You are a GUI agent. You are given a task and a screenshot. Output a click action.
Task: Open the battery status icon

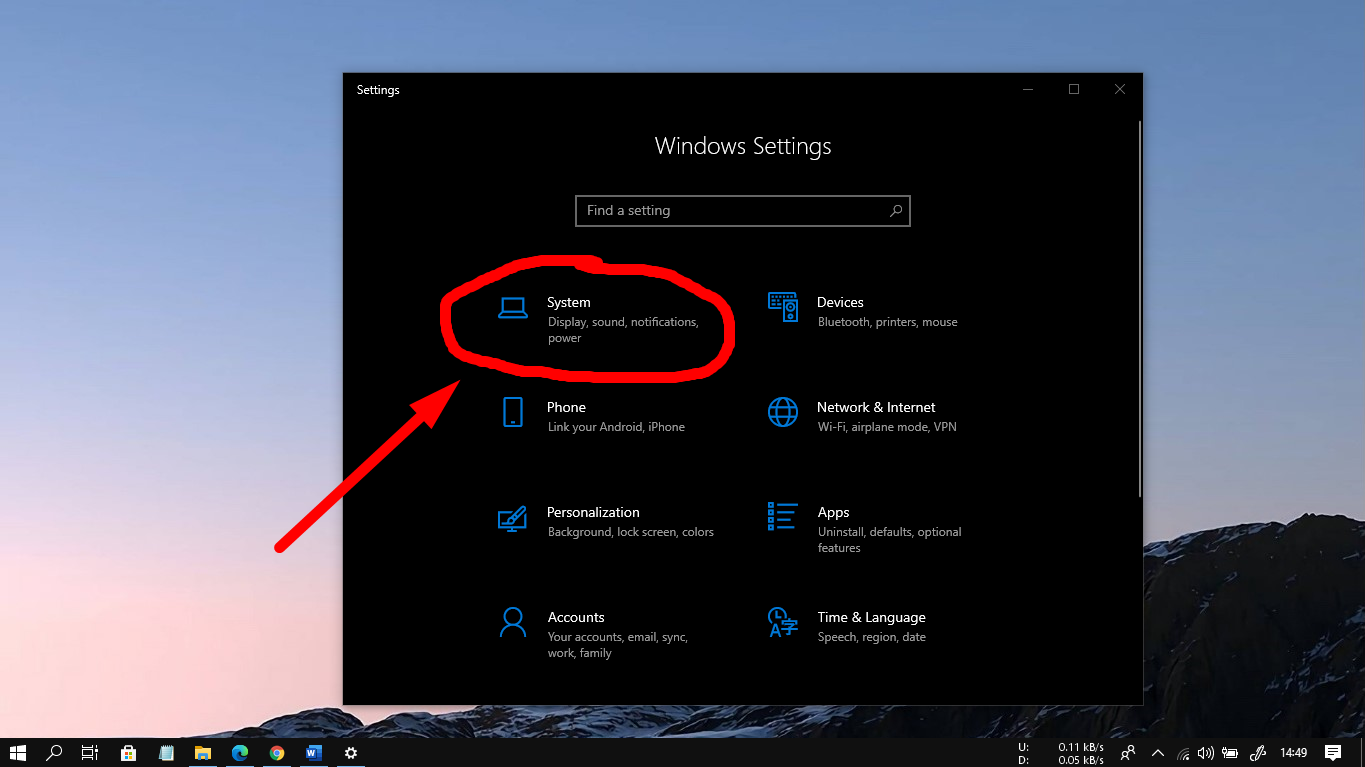1231,753
